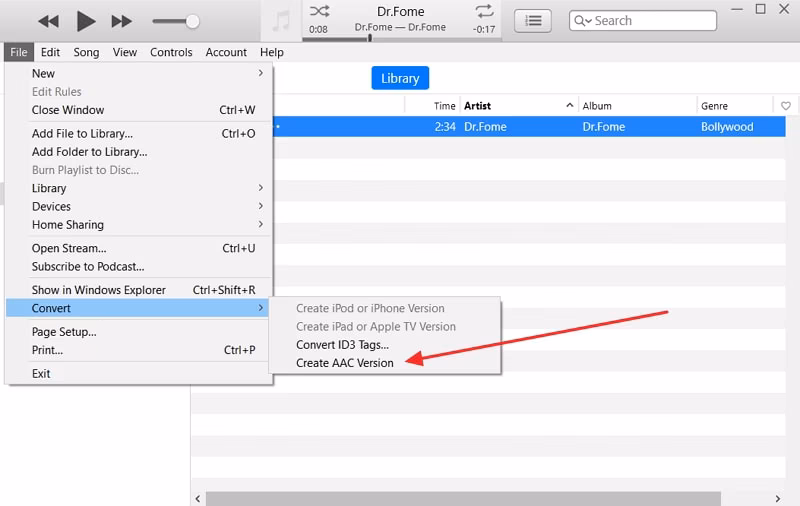Choose Add File to Library
This screenshot has width=800, height=506.
(x=138, y=134)
